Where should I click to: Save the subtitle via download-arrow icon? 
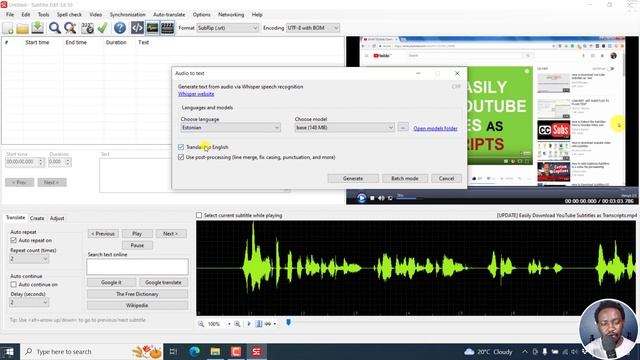point(37,28)
